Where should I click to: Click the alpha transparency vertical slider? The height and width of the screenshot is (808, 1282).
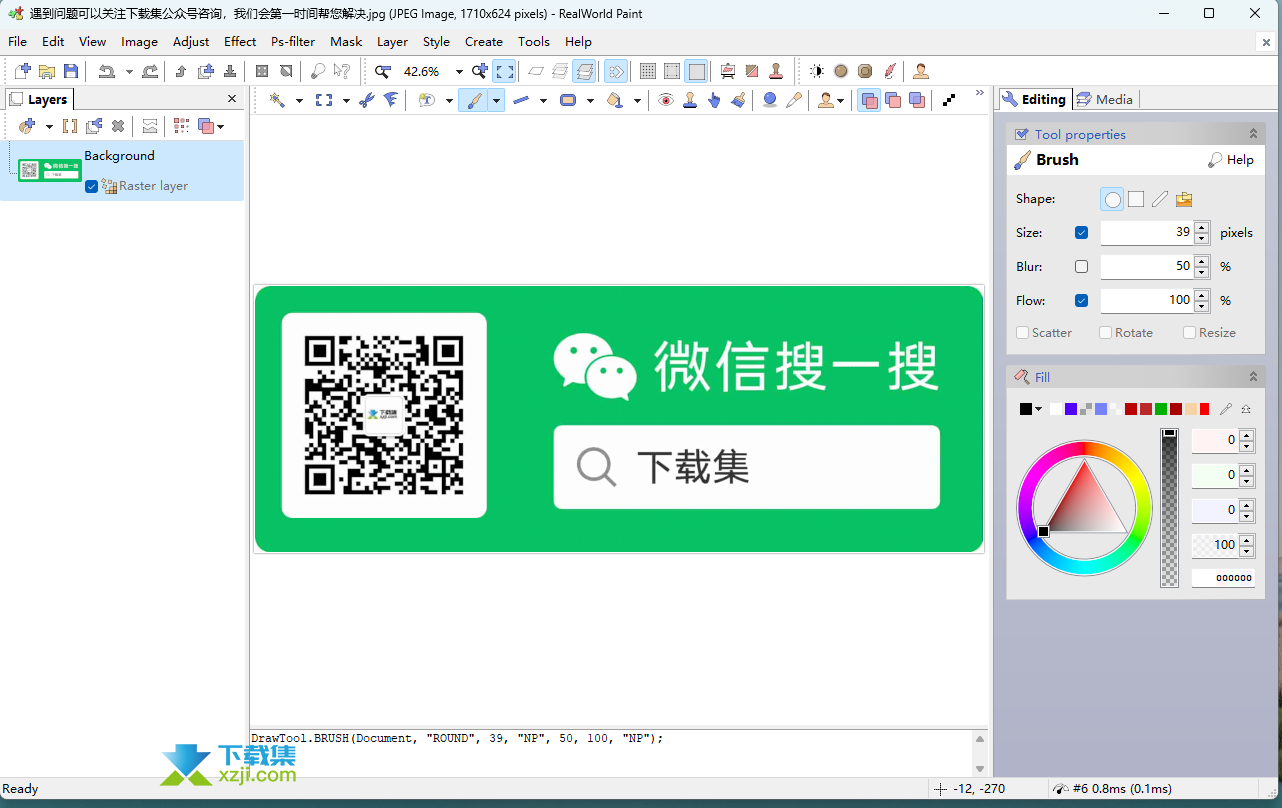tap(1169, 508)
